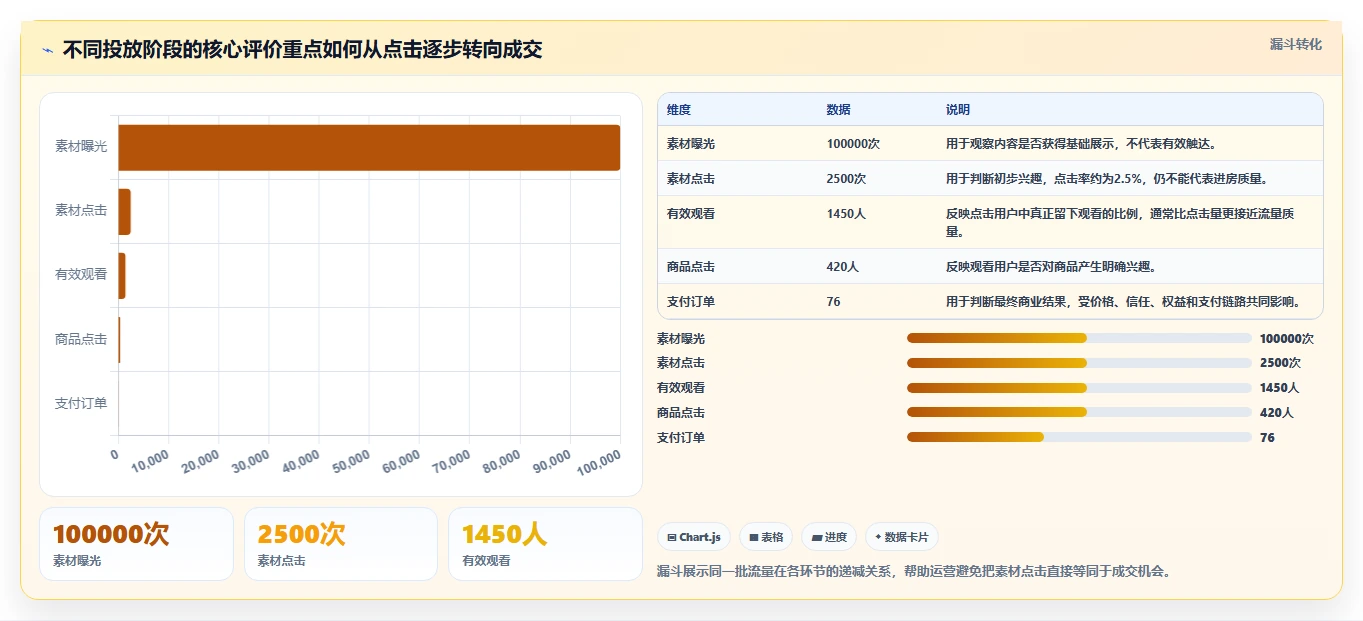1363x621 pixels.
Task: Click the 素材曝光 label in progress list
Action: (x=681, y=339)
